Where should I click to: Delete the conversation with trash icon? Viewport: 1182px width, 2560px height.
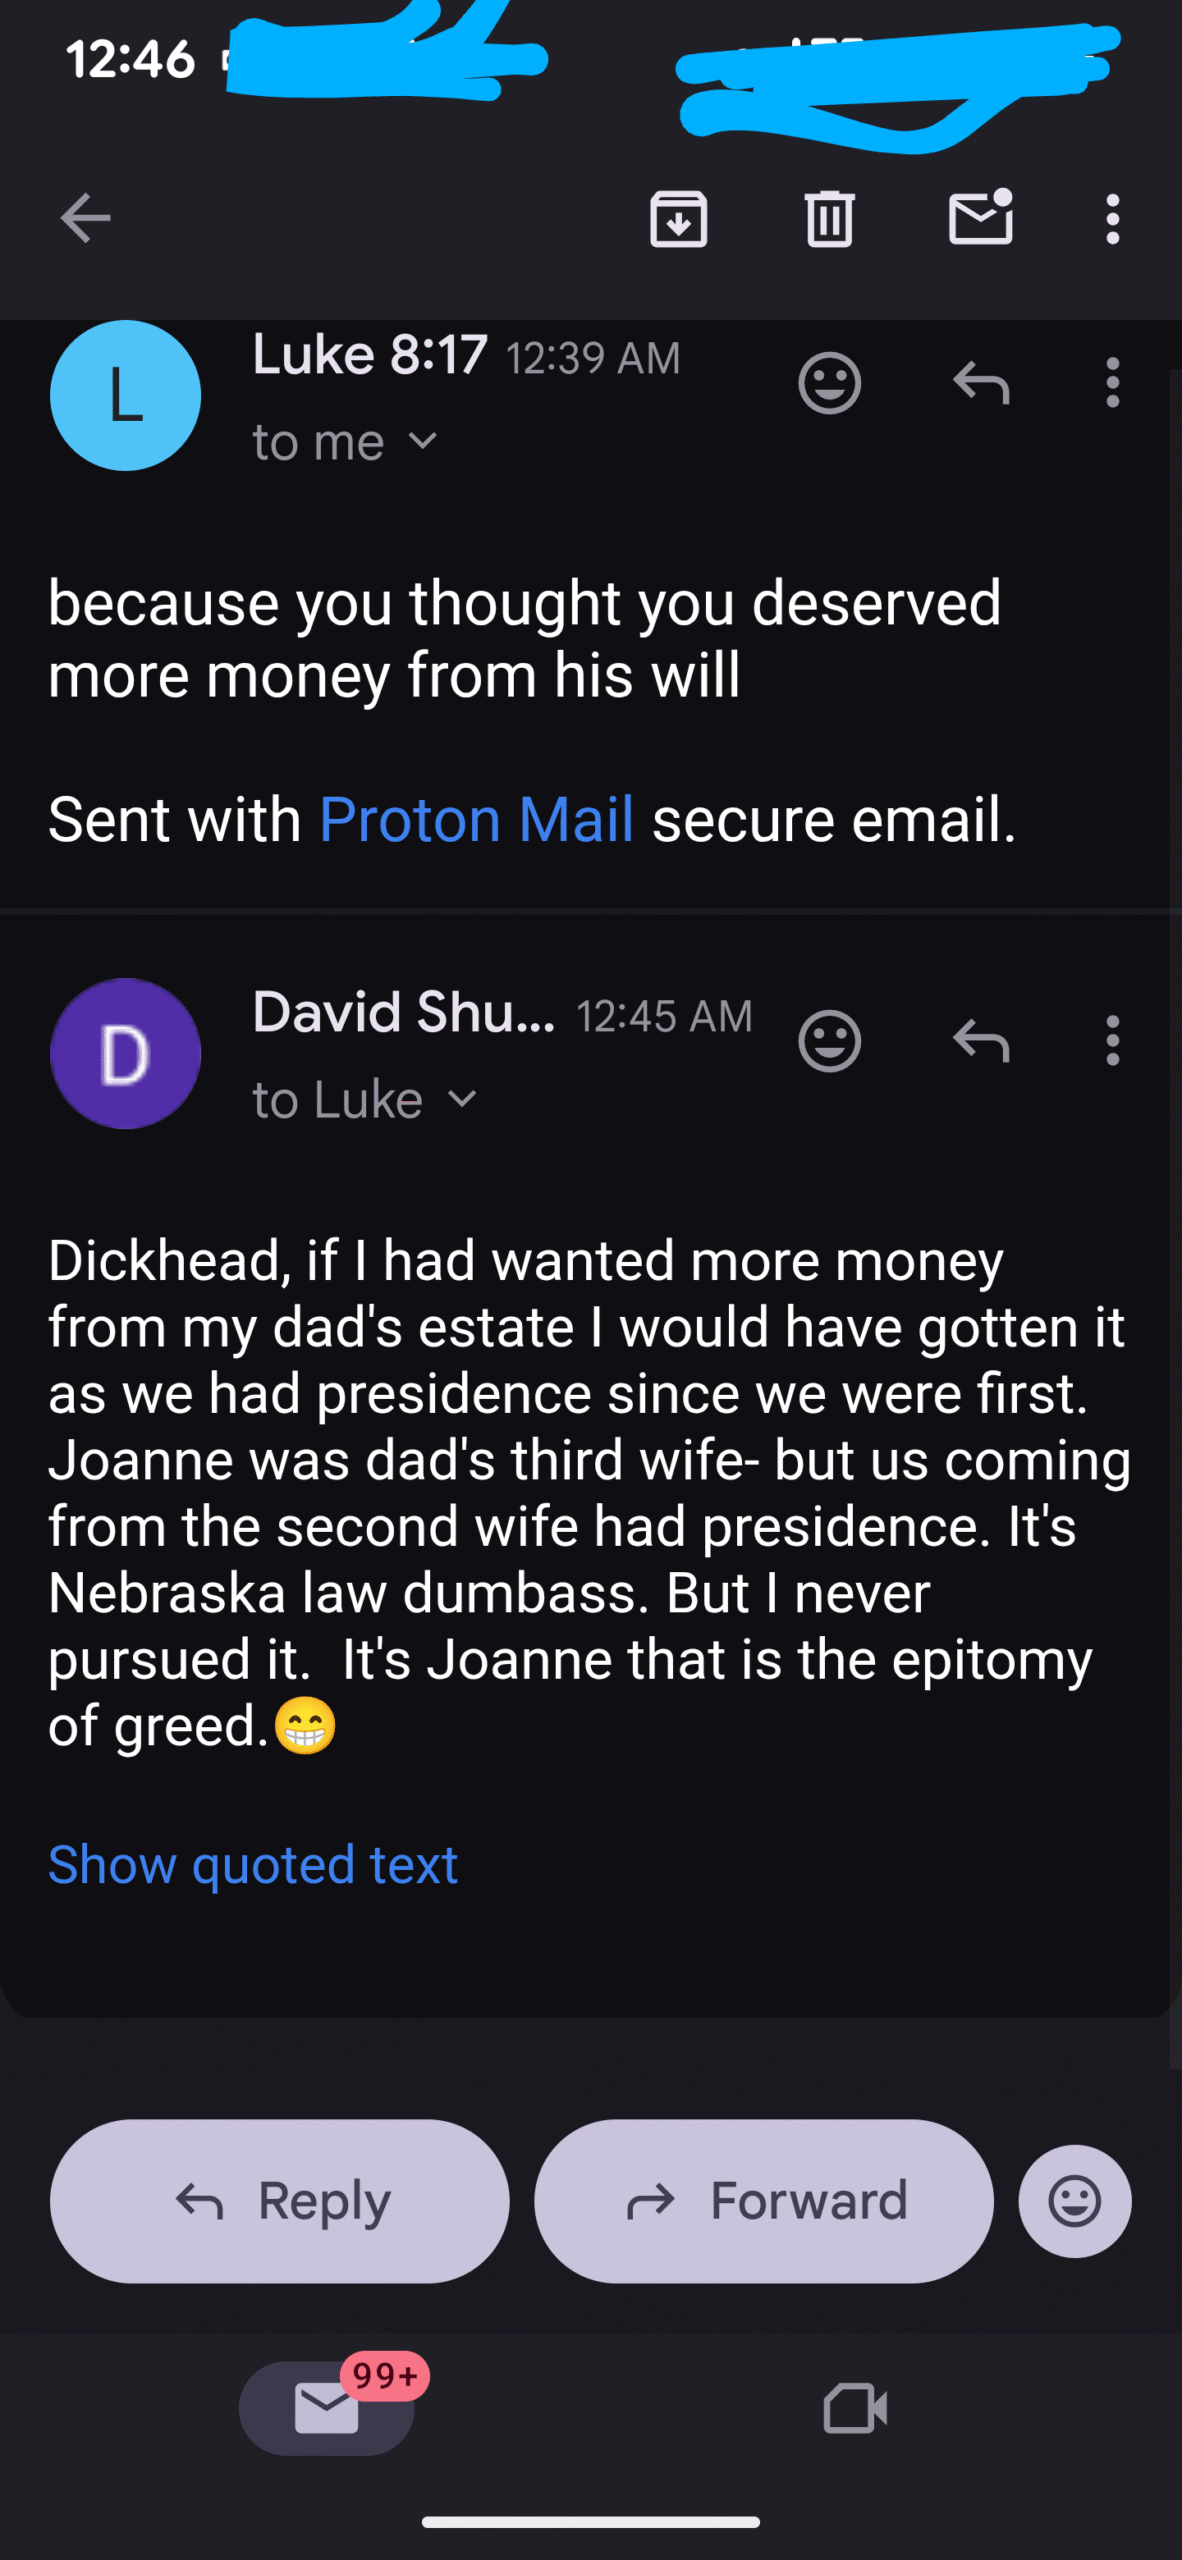click(829, 218)
